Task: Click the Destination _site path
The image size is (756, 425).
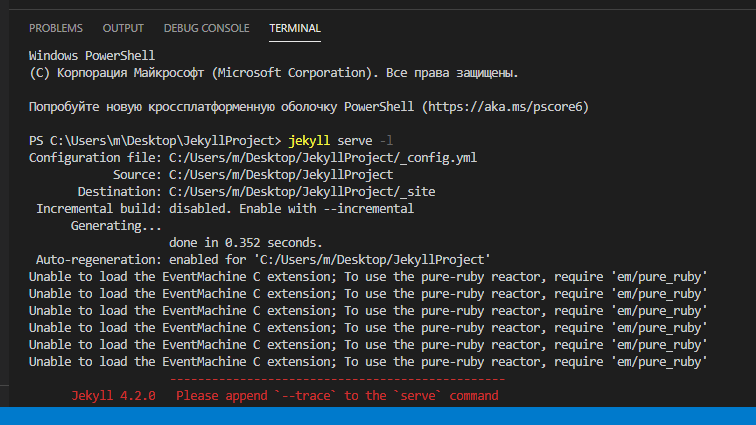Action: (x=301, y=192)
